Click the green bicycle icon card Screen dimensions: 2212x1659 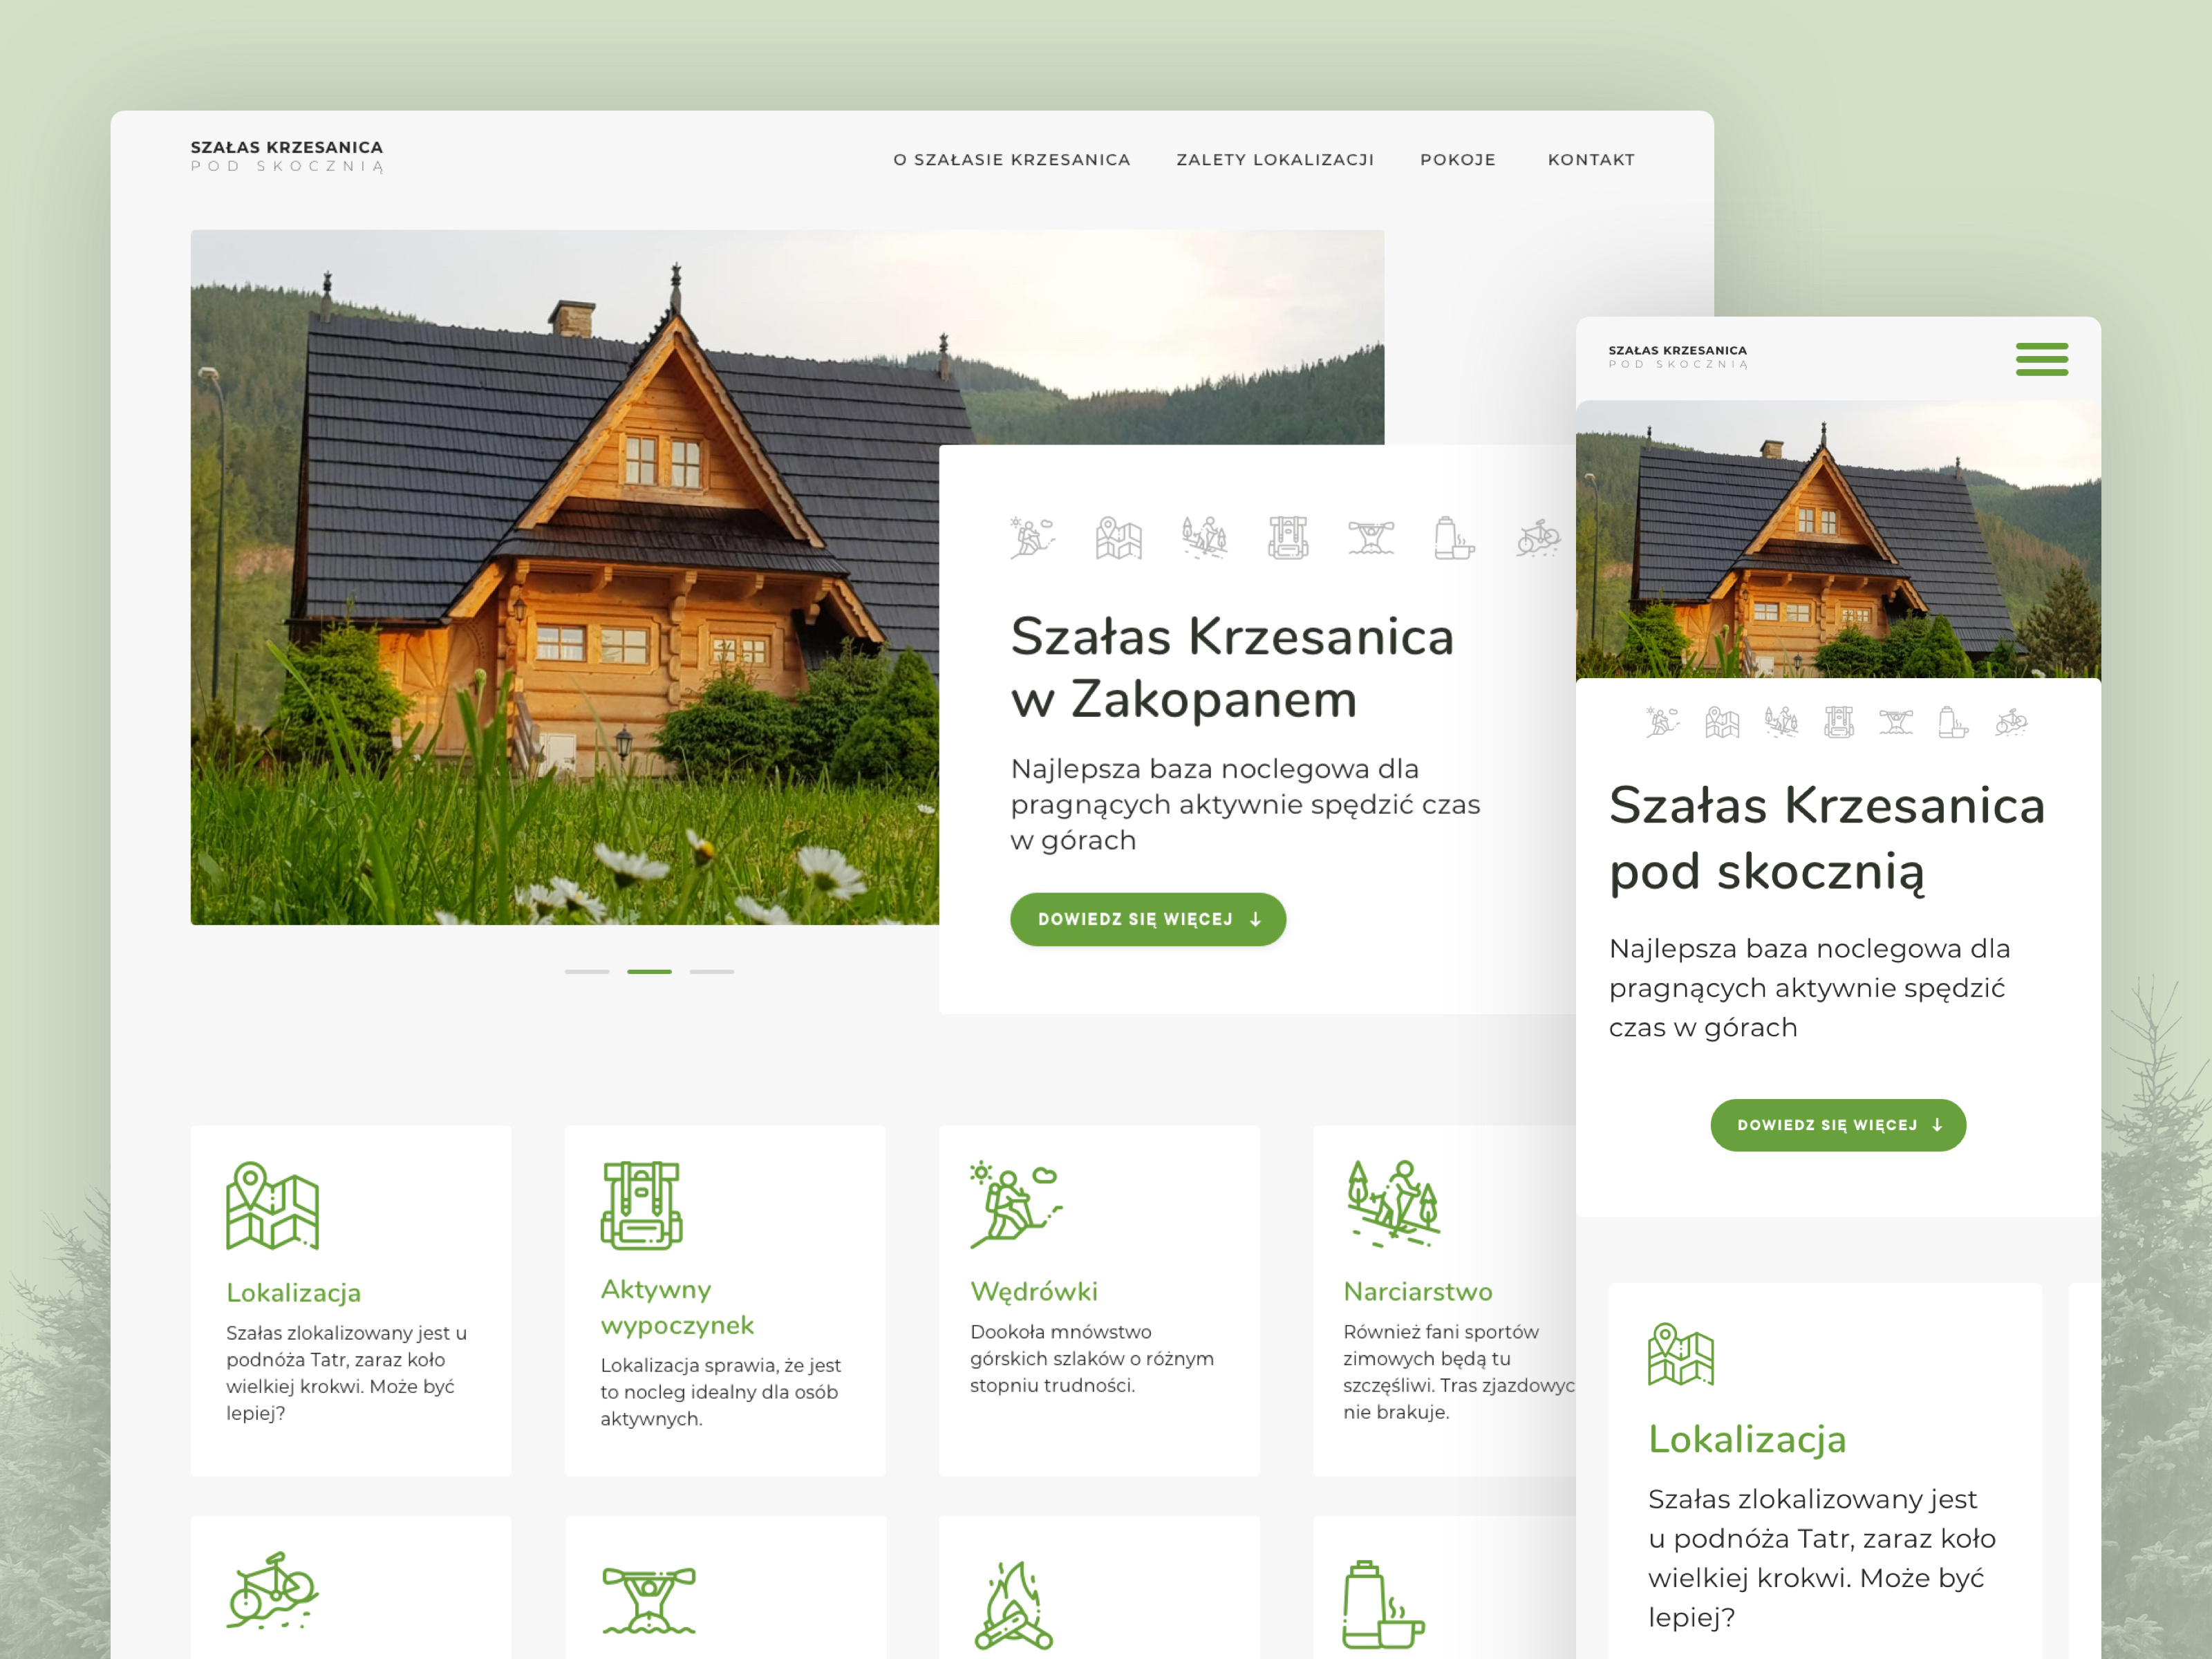pyautogui.click(x=272, y=1590)
